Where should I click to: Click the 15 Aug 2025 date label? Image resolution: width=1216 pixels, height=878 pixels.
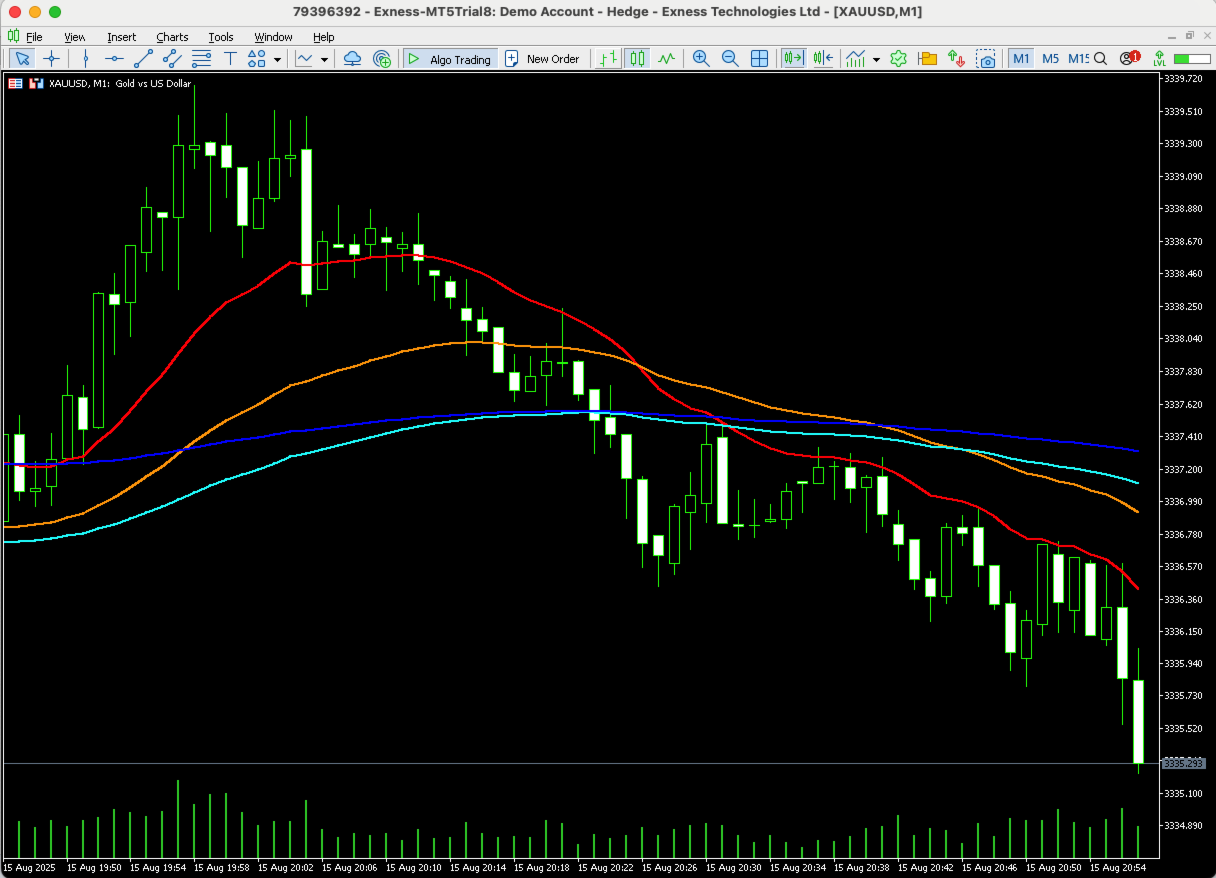pyautogui.click(x=30, y=867)
